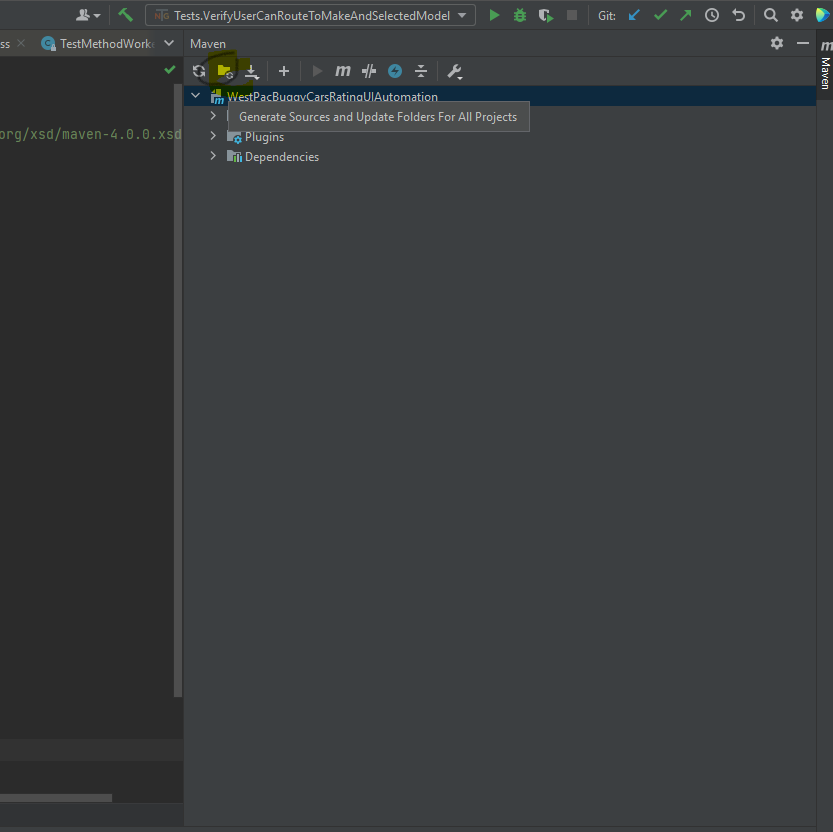833x832 pixels.
Task: Click the colorful plugin icon at toolbar end
Action: point(822,15)
